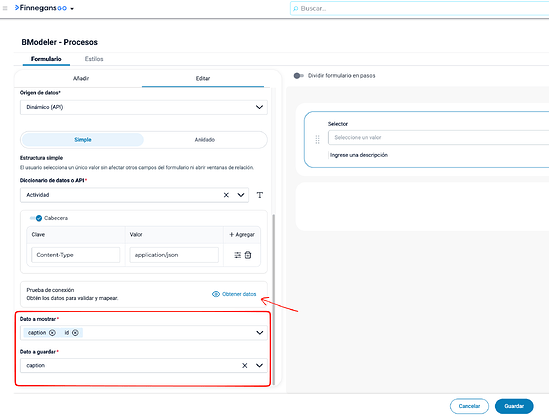Edit the Content-Type key field
The image size is (549, 419).
pyautogui.click(x=76, y=255)
